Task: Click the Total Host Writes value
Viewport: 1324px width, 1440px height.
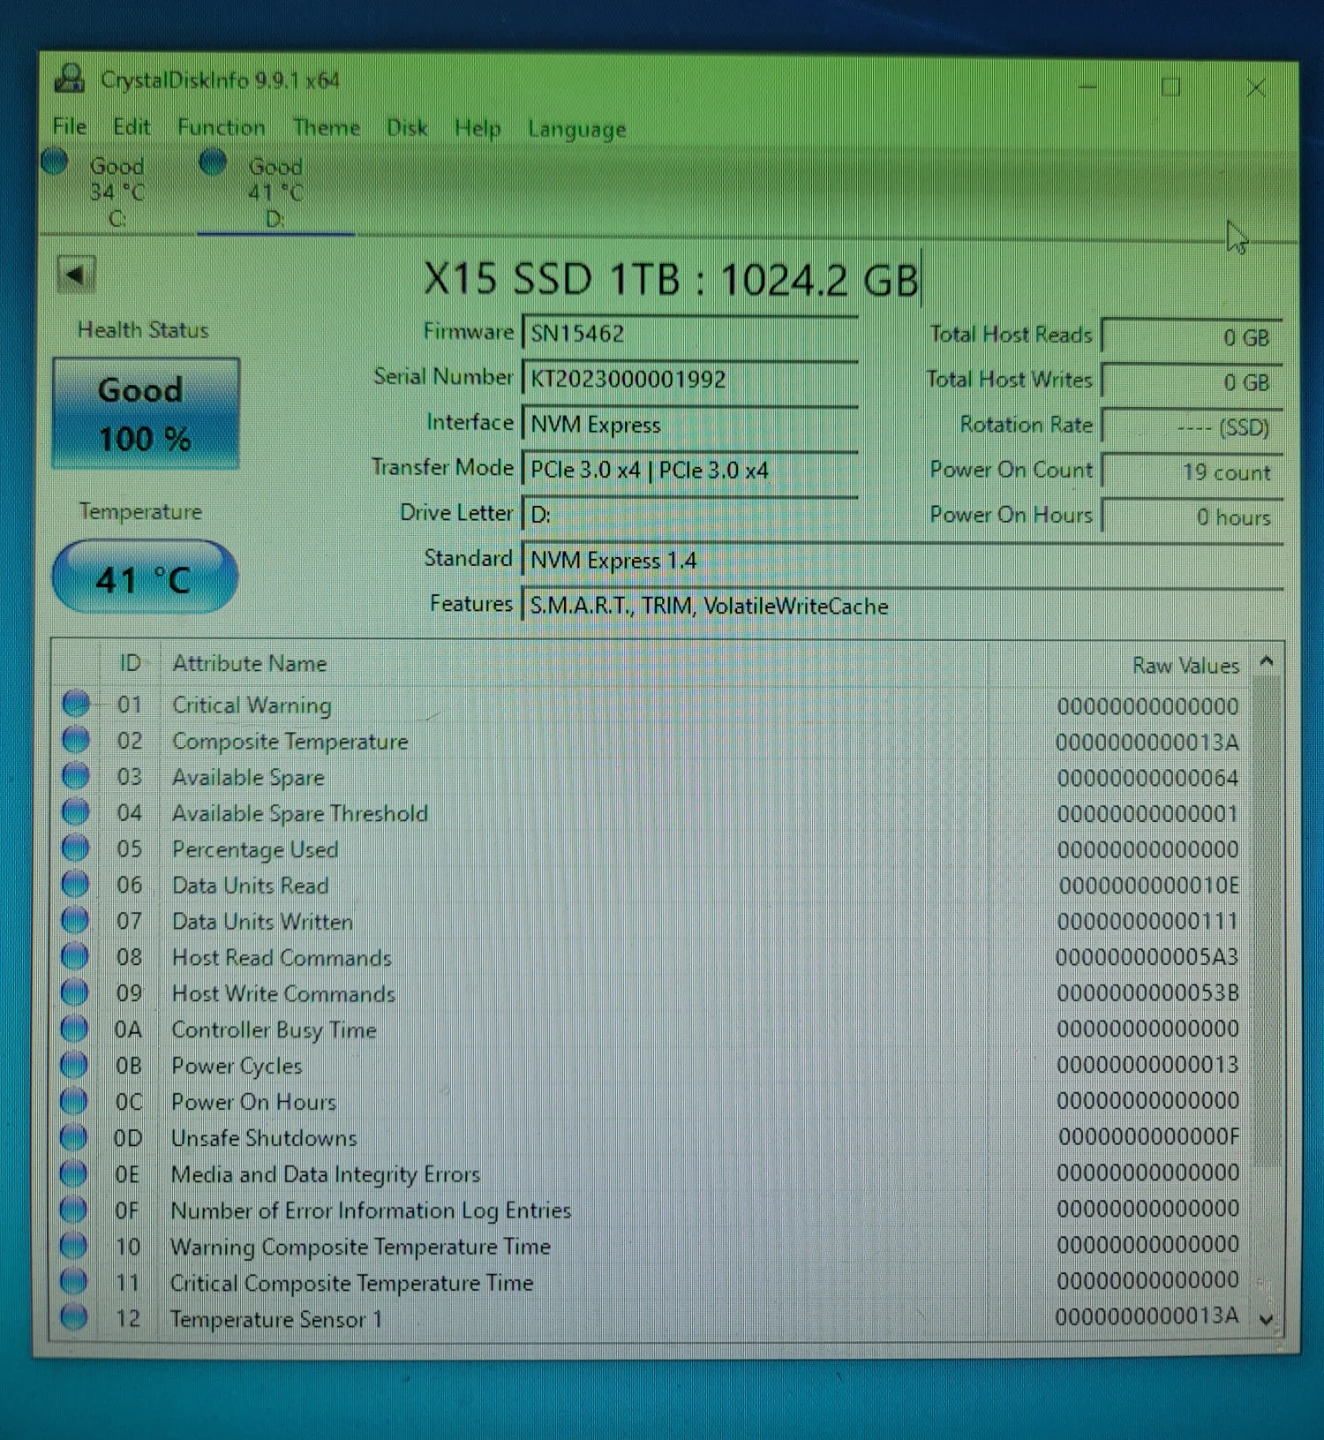Action: 1191,382
